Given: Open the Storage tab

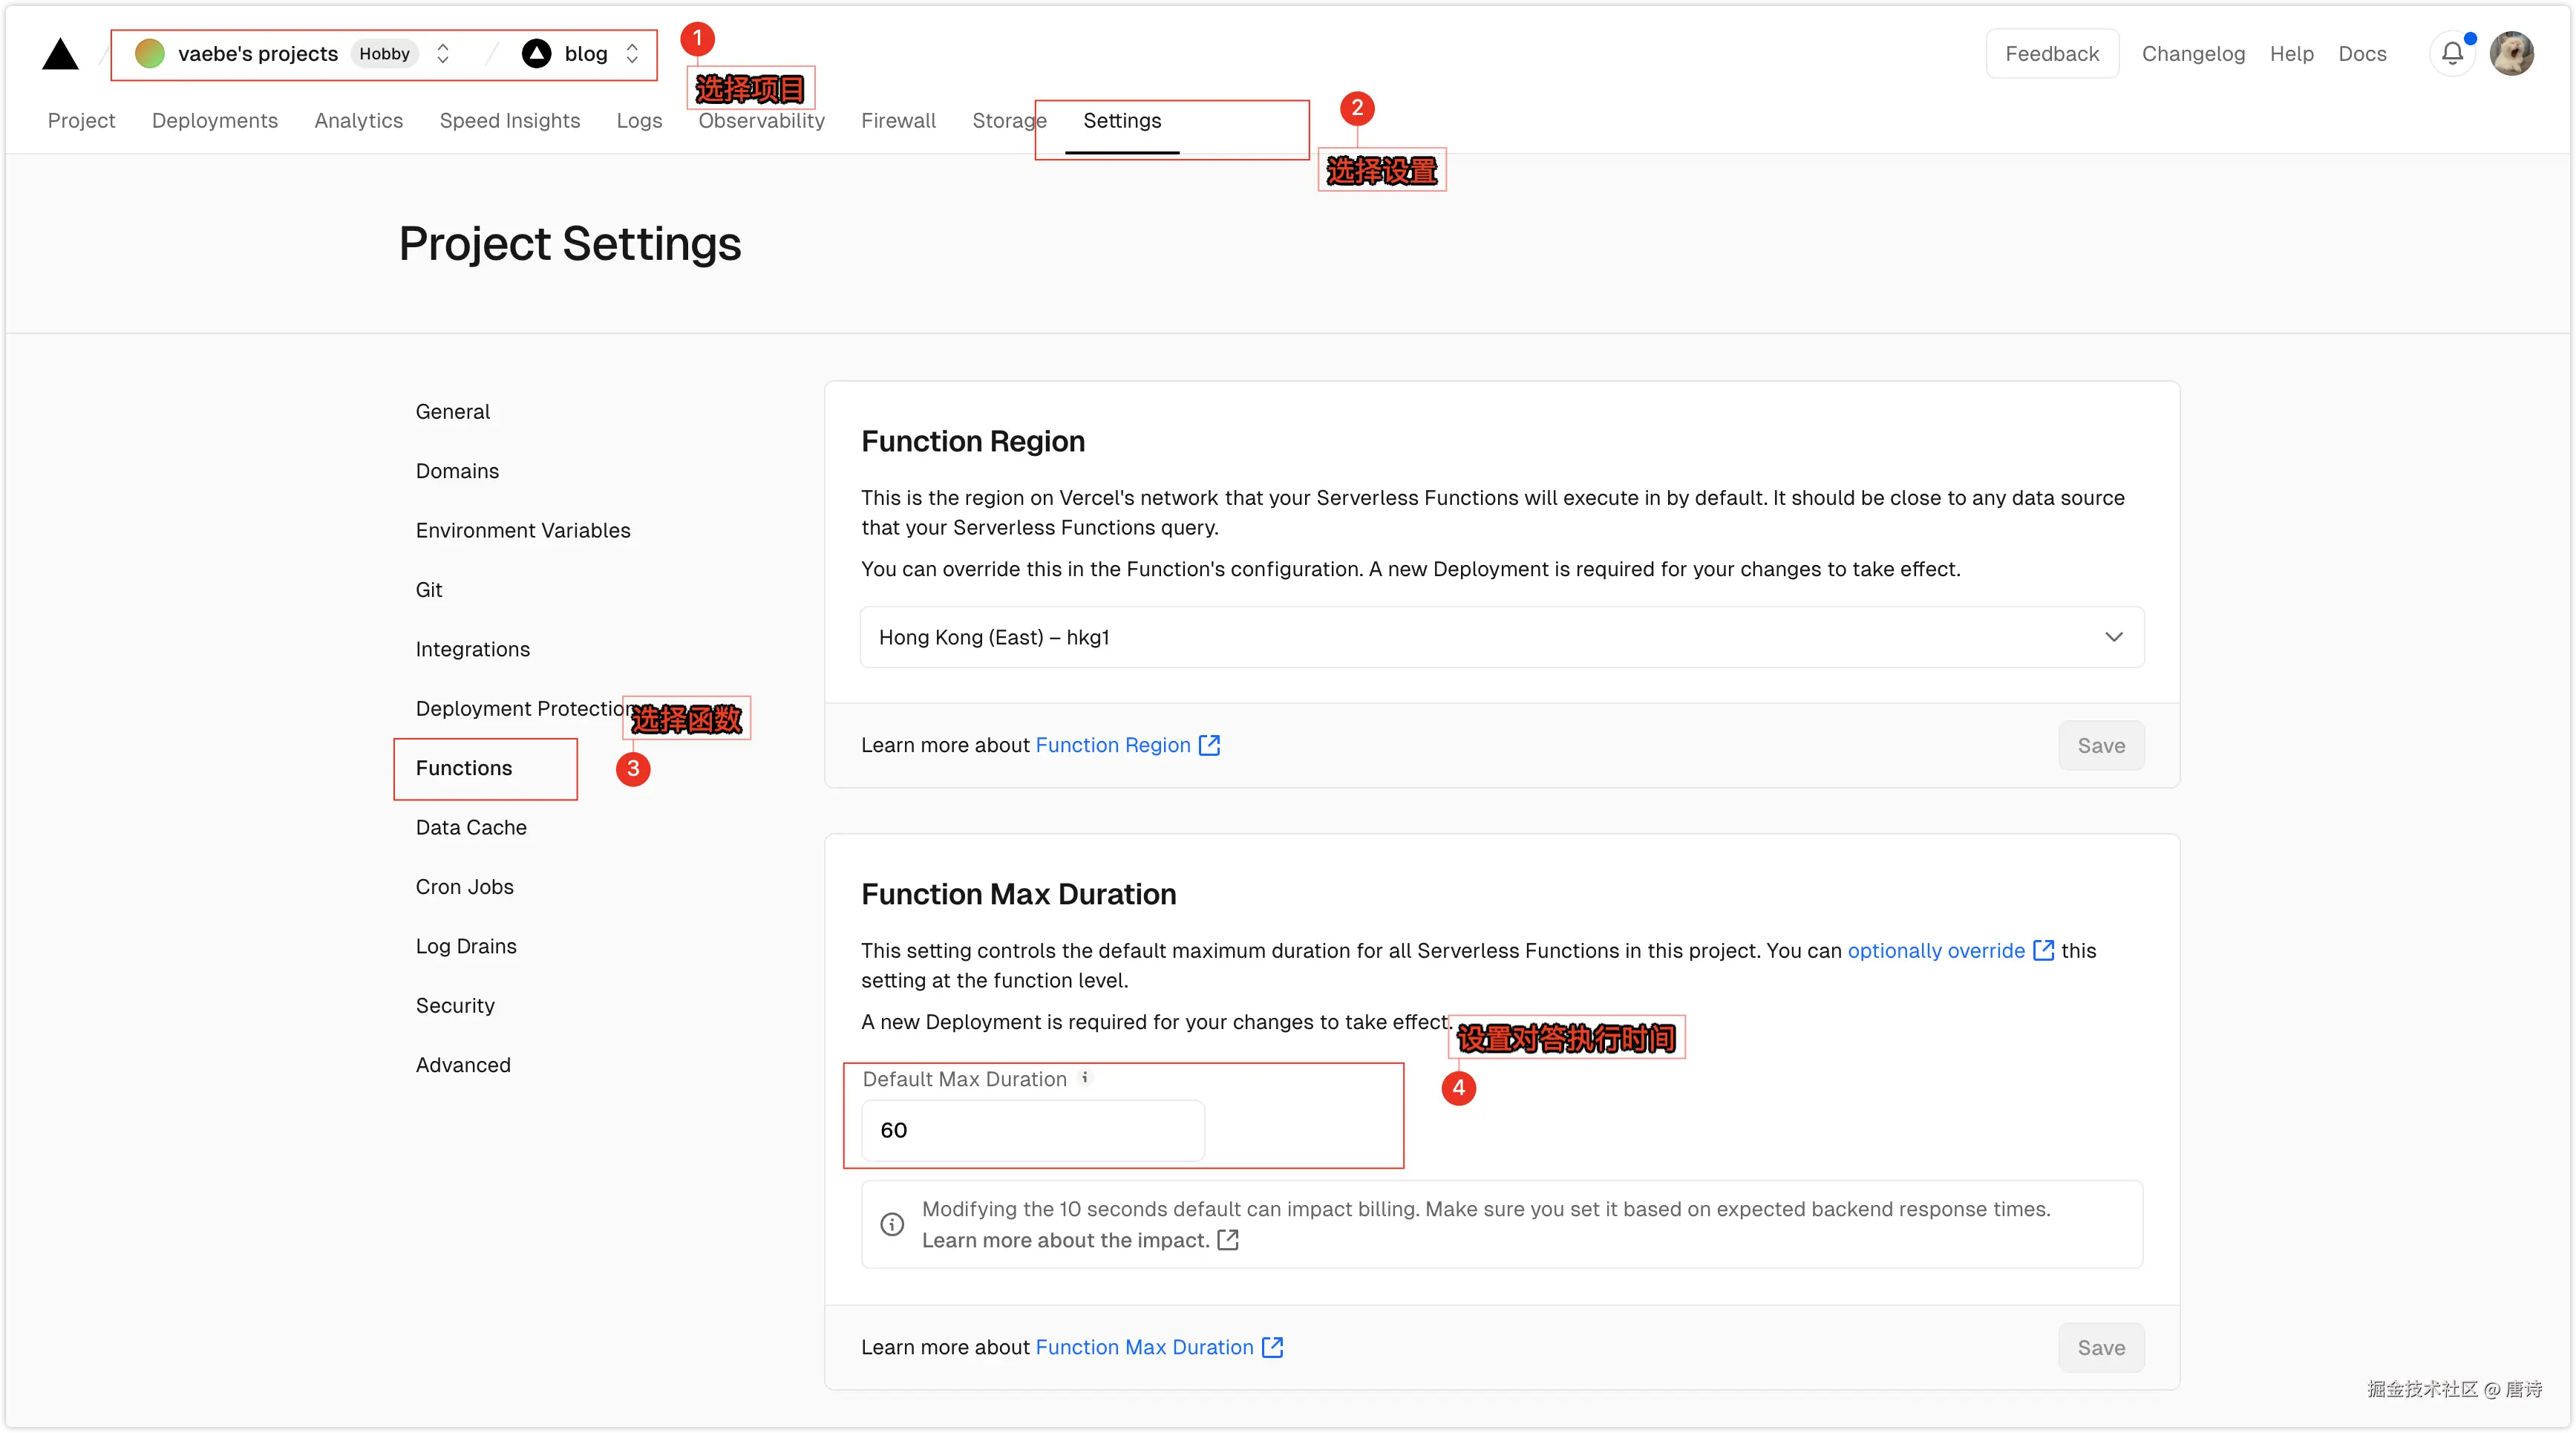Looking at the screenshot, I should click(x=1006, y=121).
